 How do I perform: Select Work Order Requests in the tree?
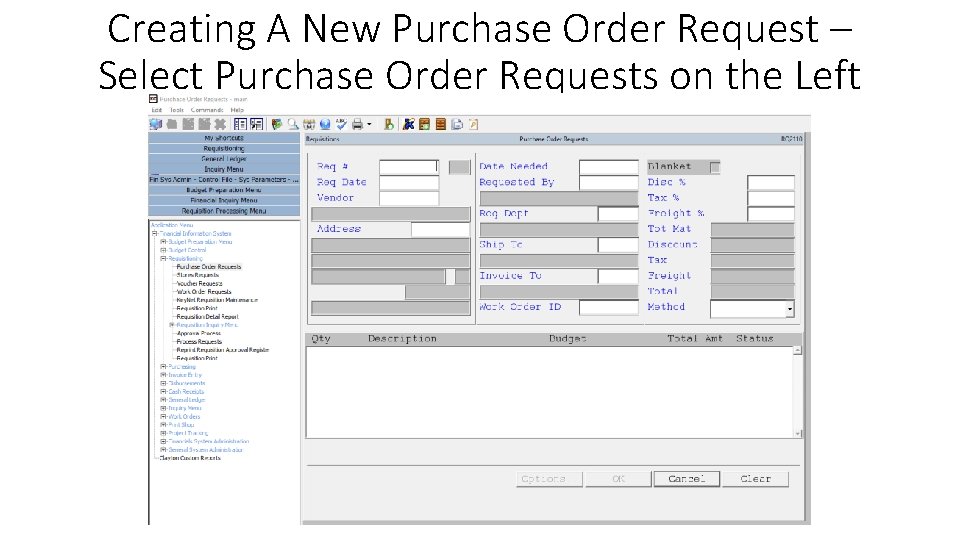point(204,292)
